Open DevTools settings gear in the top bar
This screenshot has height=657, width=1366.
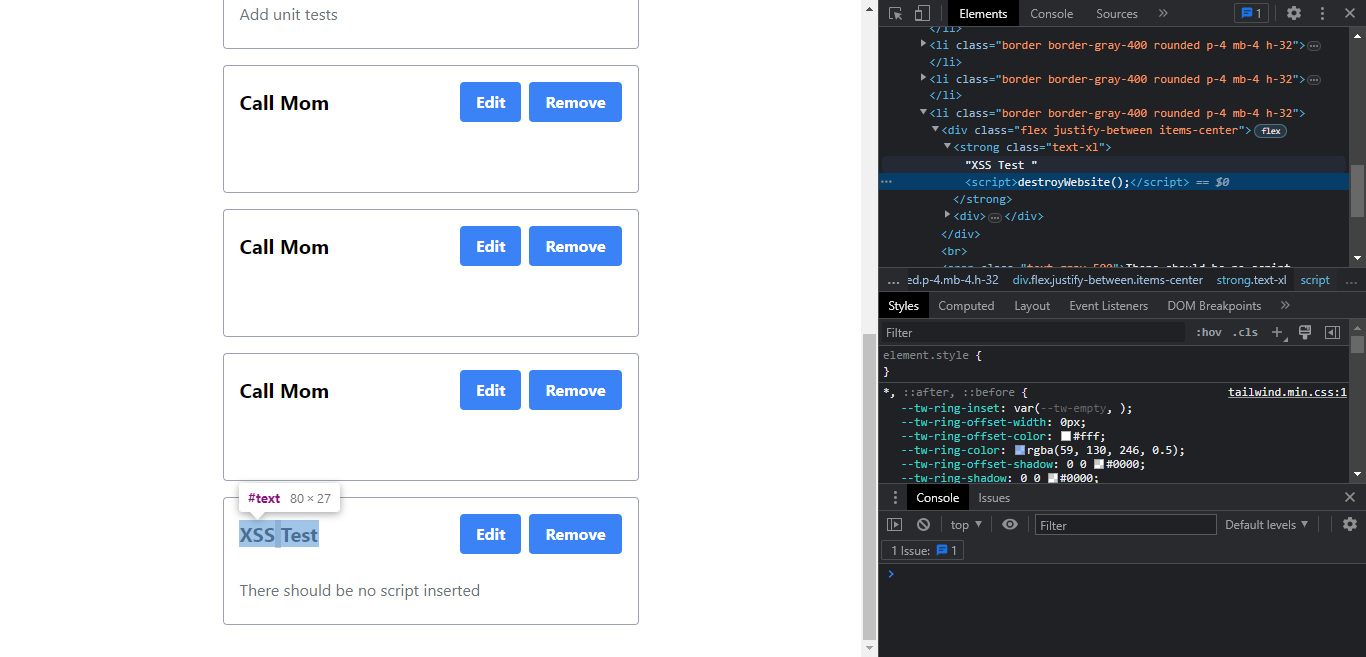(1294, 13)
